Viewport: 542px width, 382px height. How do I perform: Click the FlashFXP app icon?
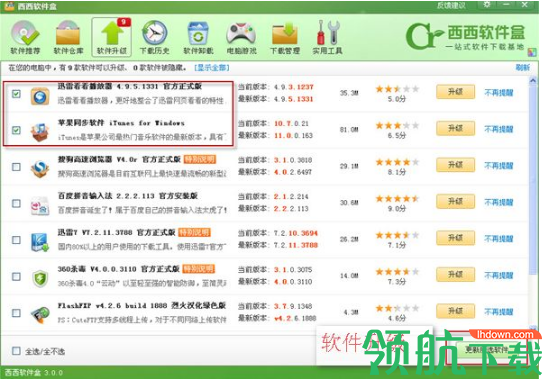tap(40, 315)
